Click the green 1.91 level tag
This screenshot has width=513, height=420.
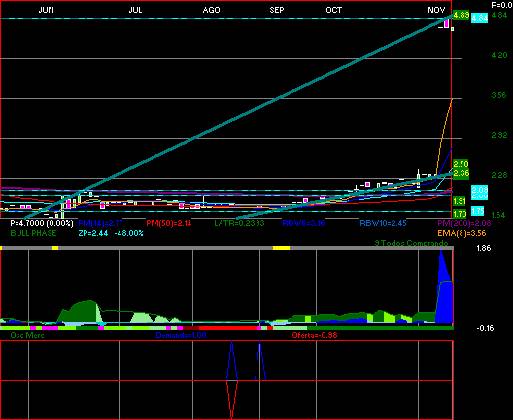coord(460,201)
